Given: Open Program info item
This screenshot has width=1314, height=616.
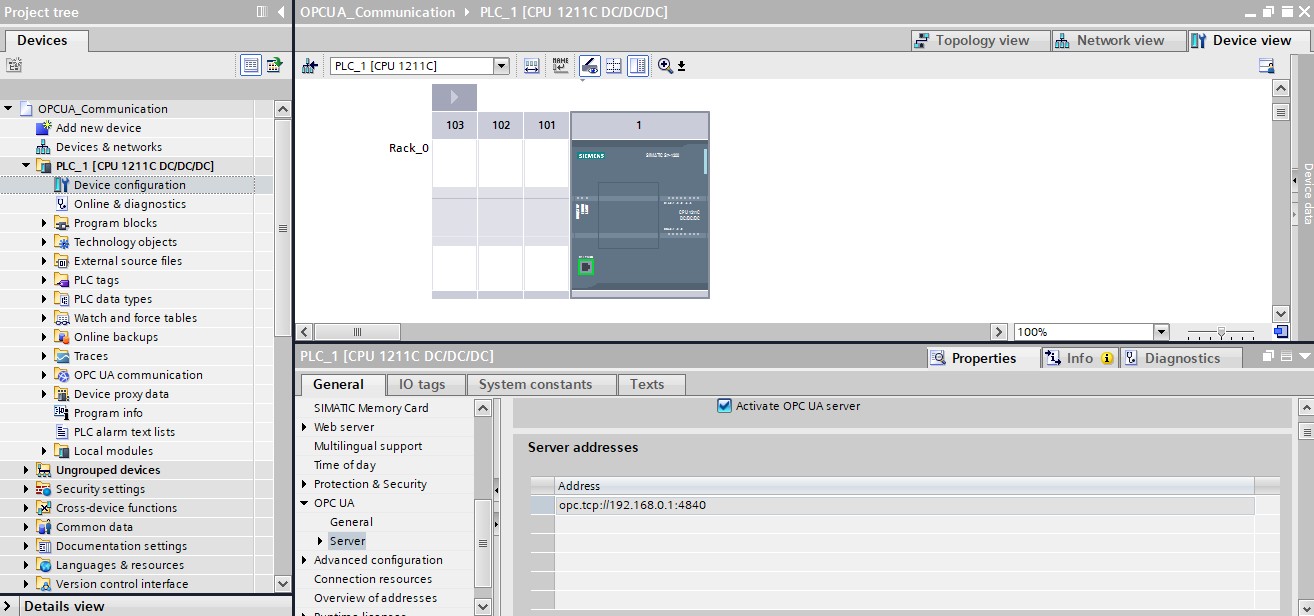Looking at the screenshot, I should coord(108,413).
